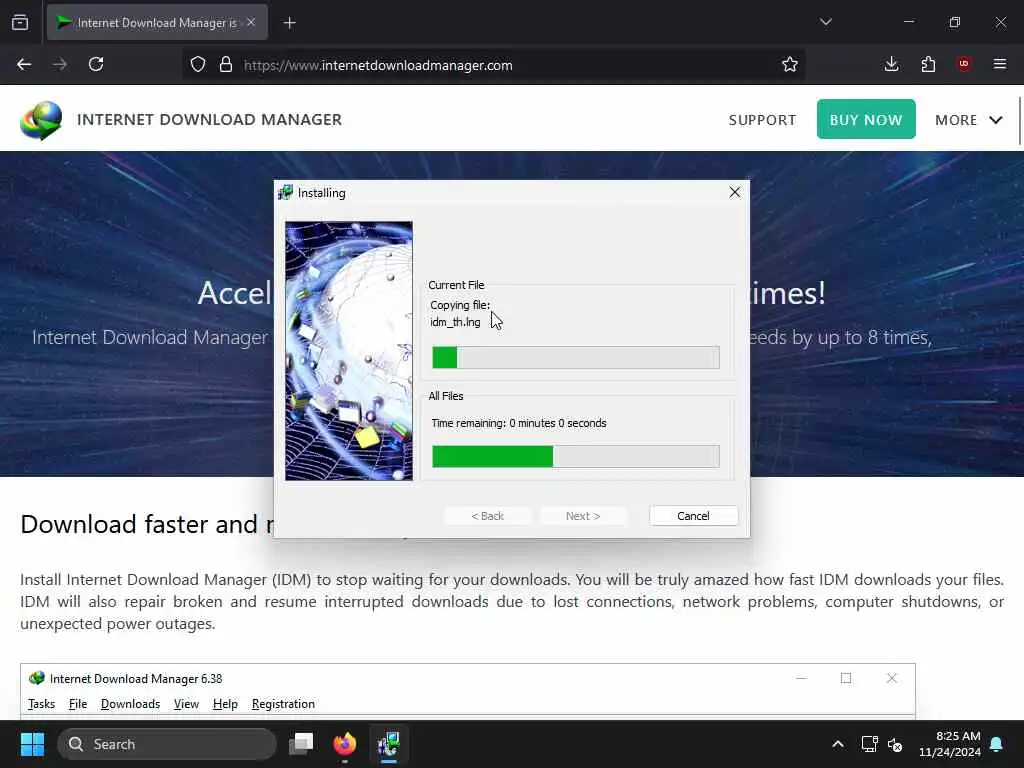Viewport: 1024px width, 768px height.
Task: Click the INTERNET DOWNLOAD MANAGER site title
Action: 210,120
